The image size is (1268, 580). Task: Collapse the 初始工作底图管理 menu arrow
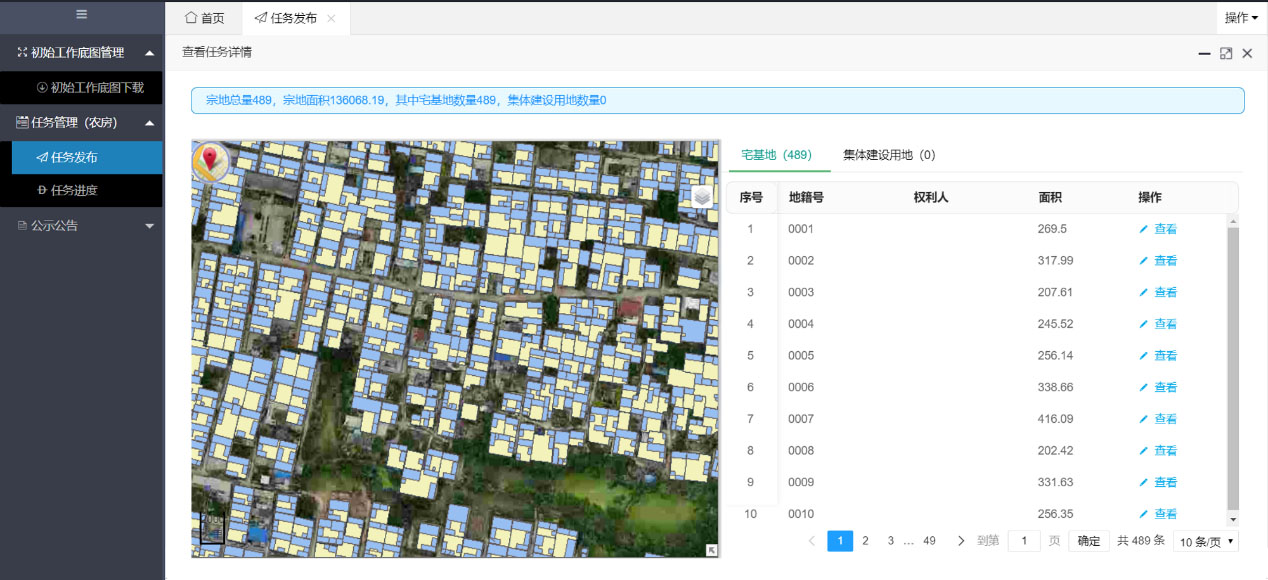149,52
